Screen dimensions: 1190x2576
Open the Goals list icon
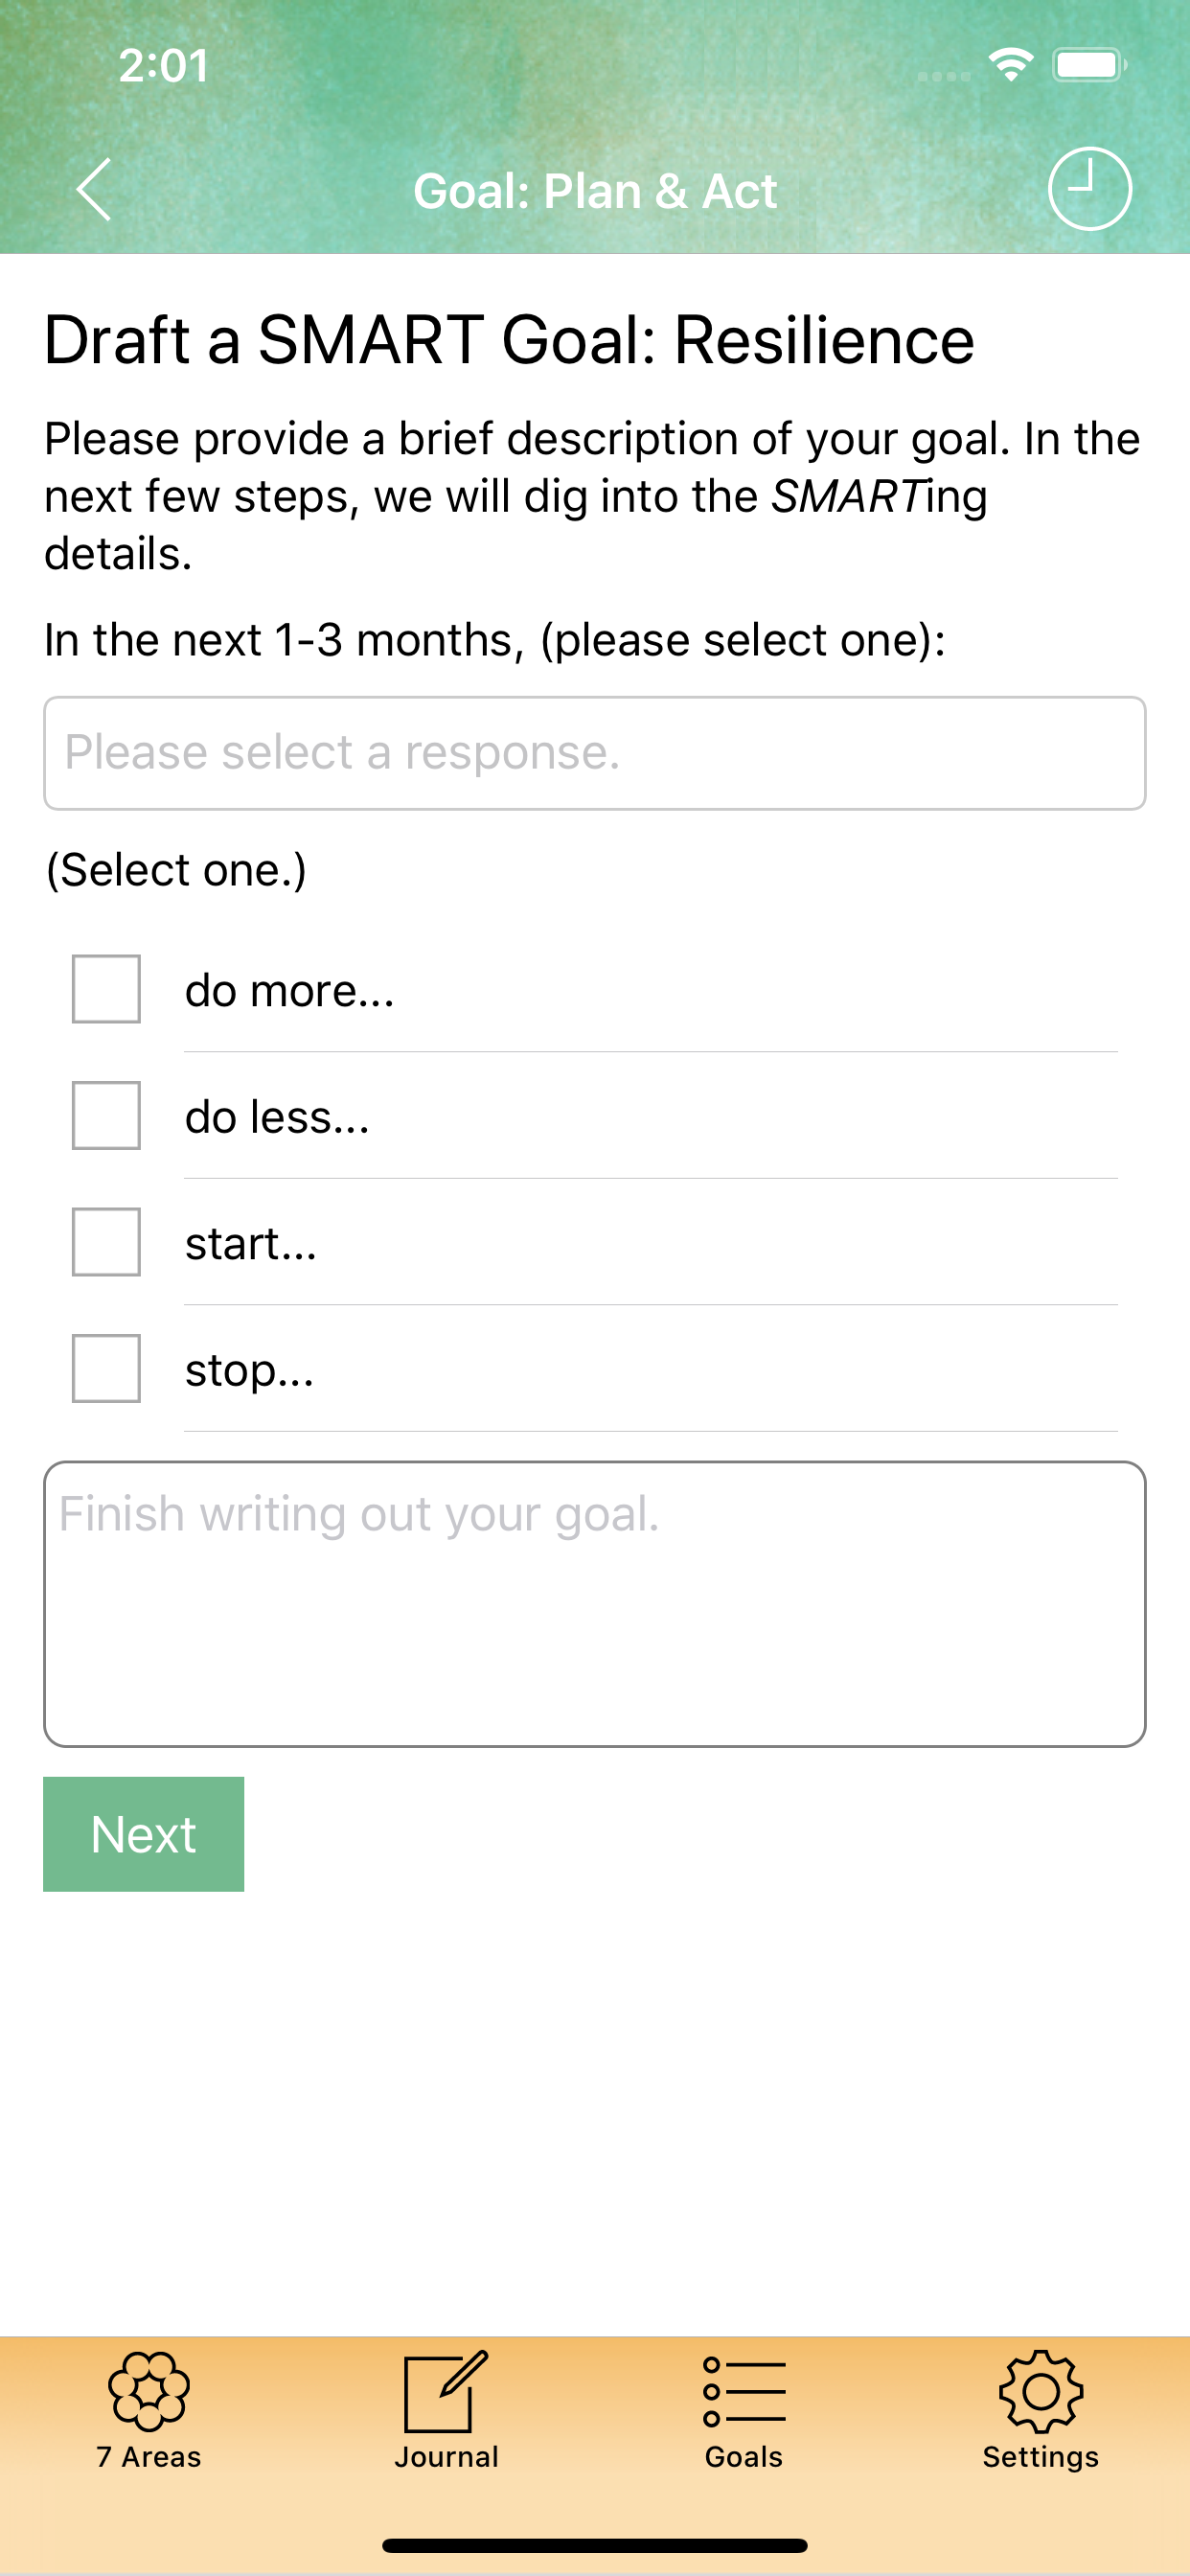[743, 2391]
